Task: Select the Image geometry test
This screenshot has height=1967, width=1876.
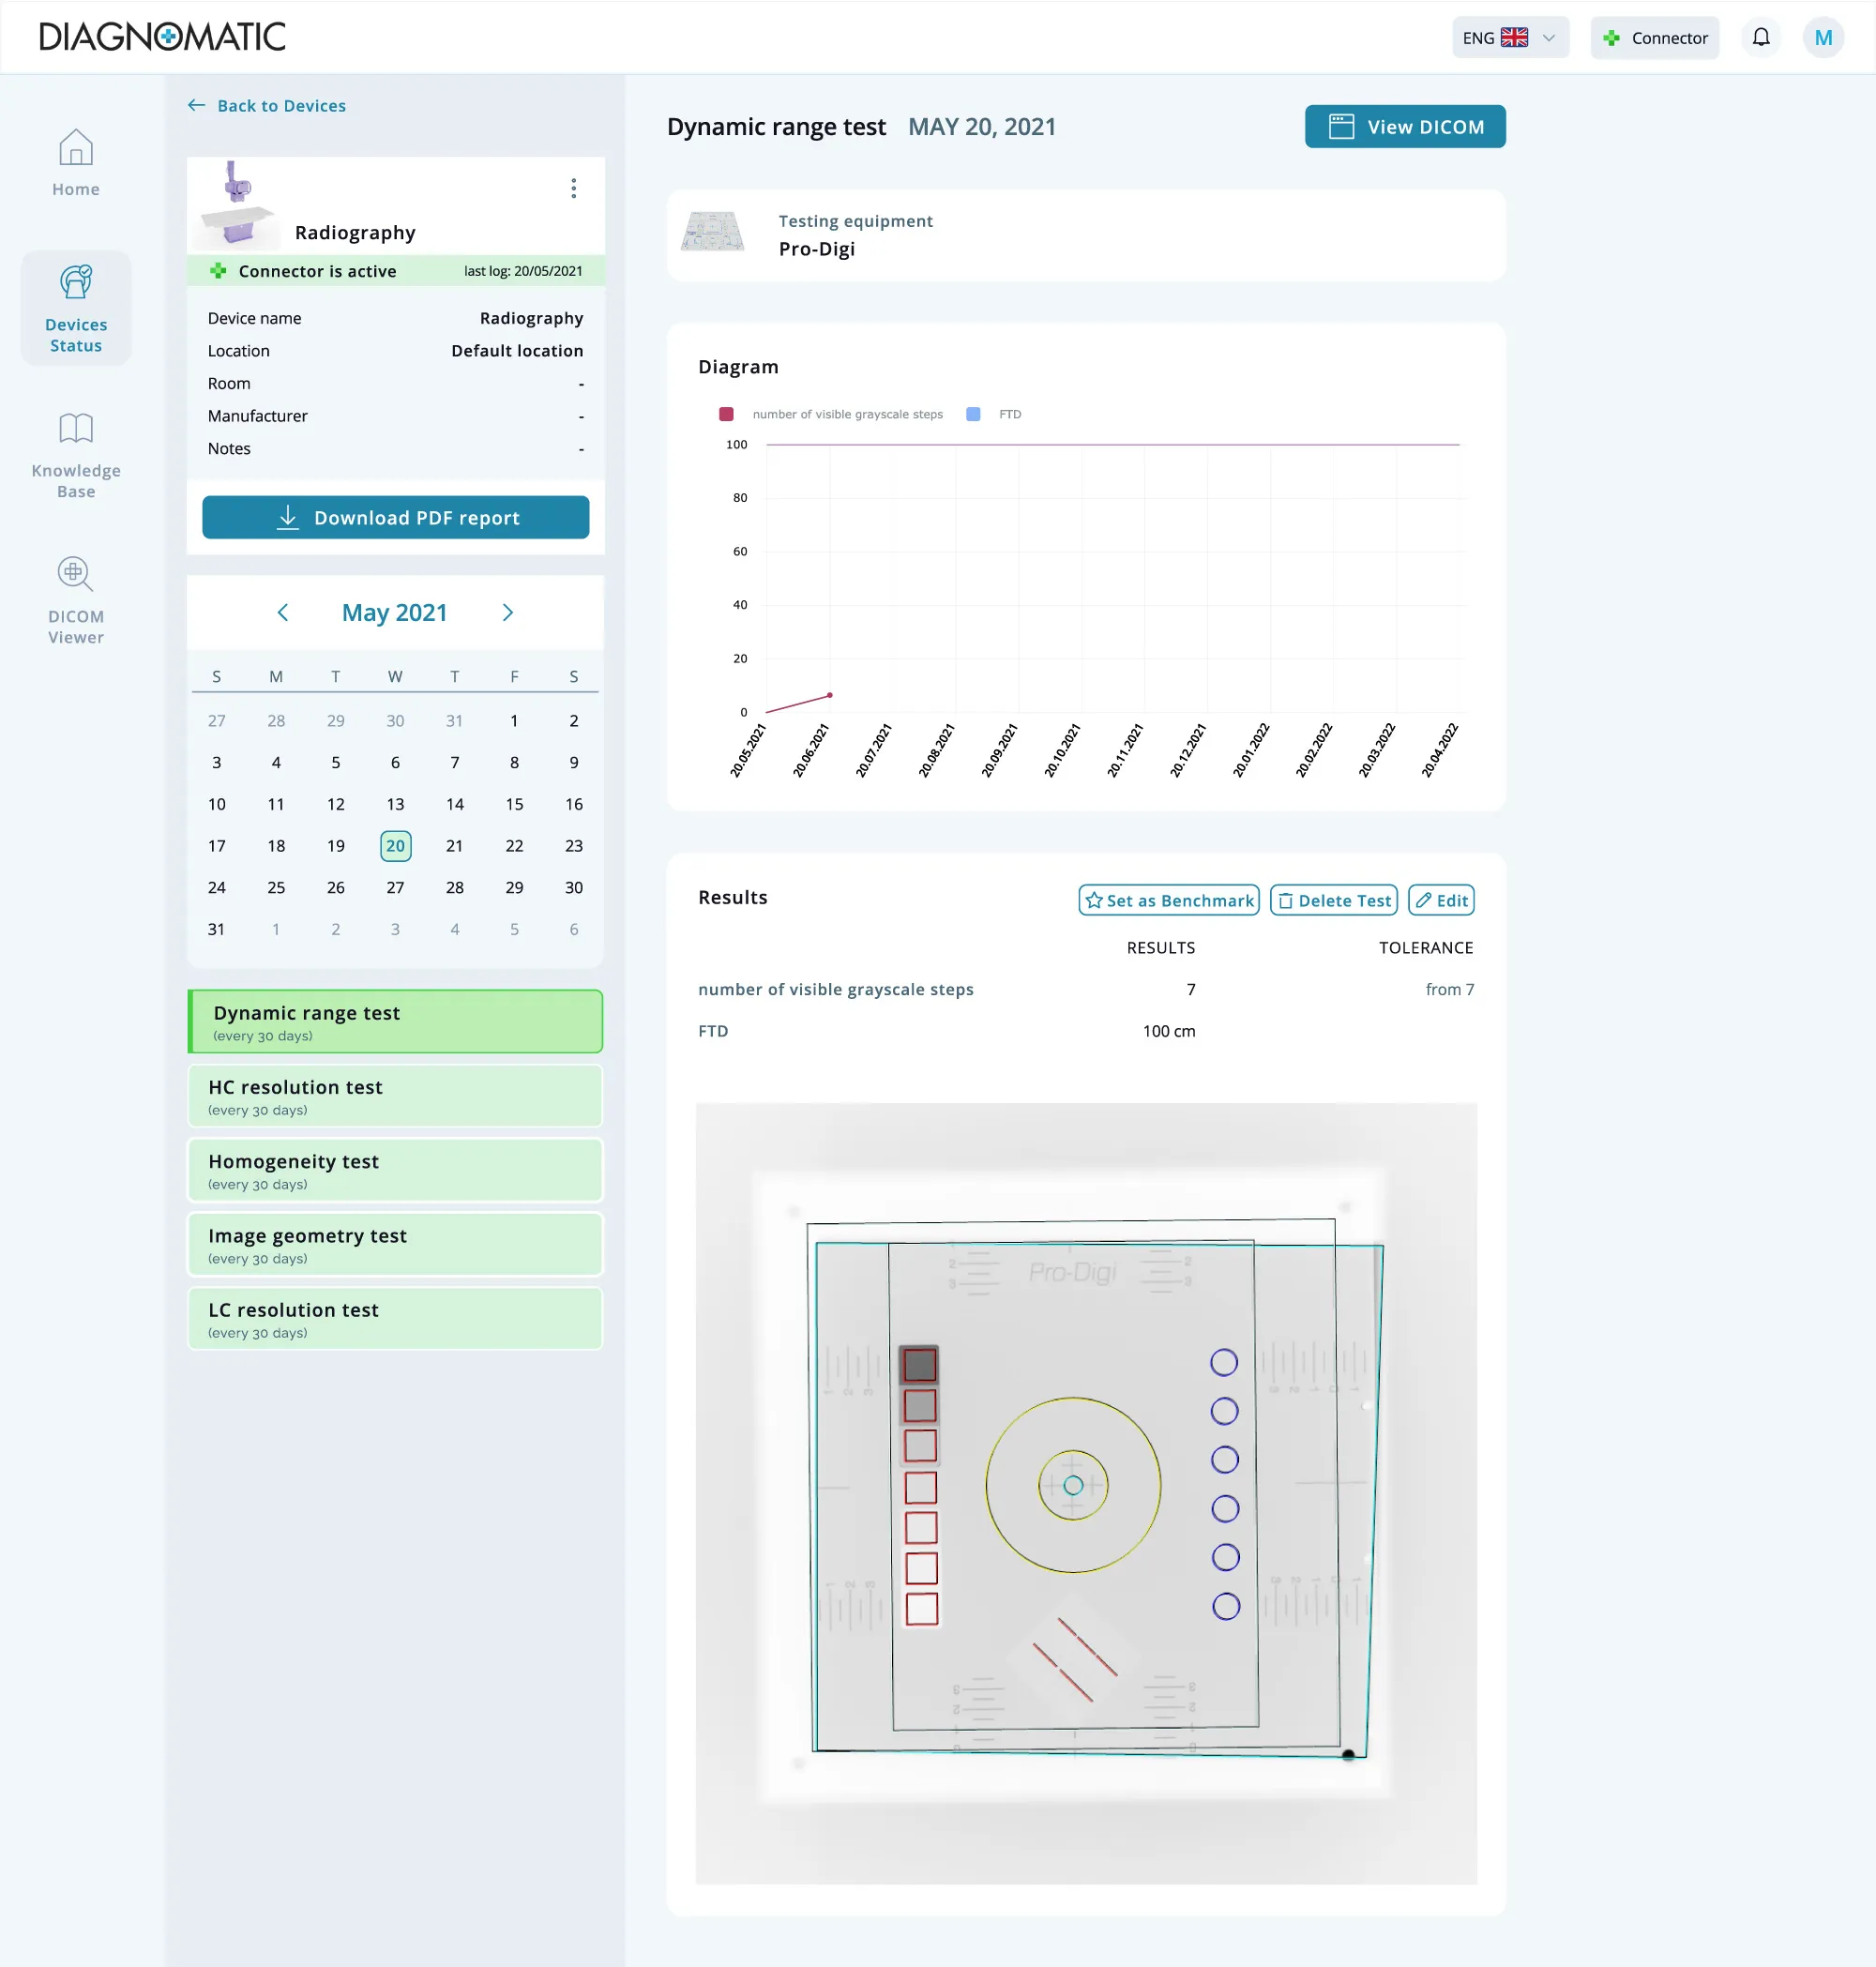Action: [x=395, y=1244]
